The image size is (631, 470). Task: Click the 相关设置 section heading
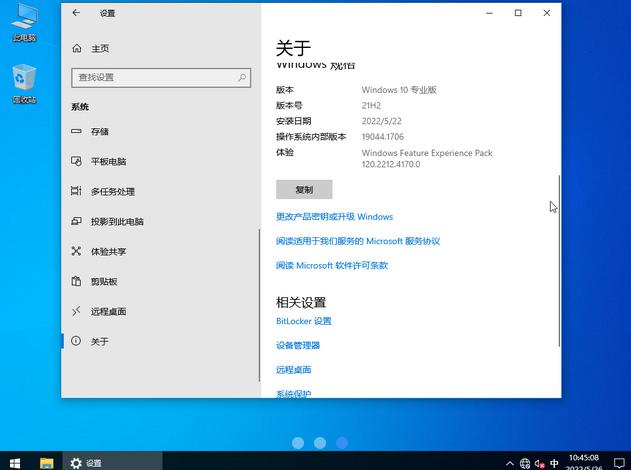[x=301, y=302]
